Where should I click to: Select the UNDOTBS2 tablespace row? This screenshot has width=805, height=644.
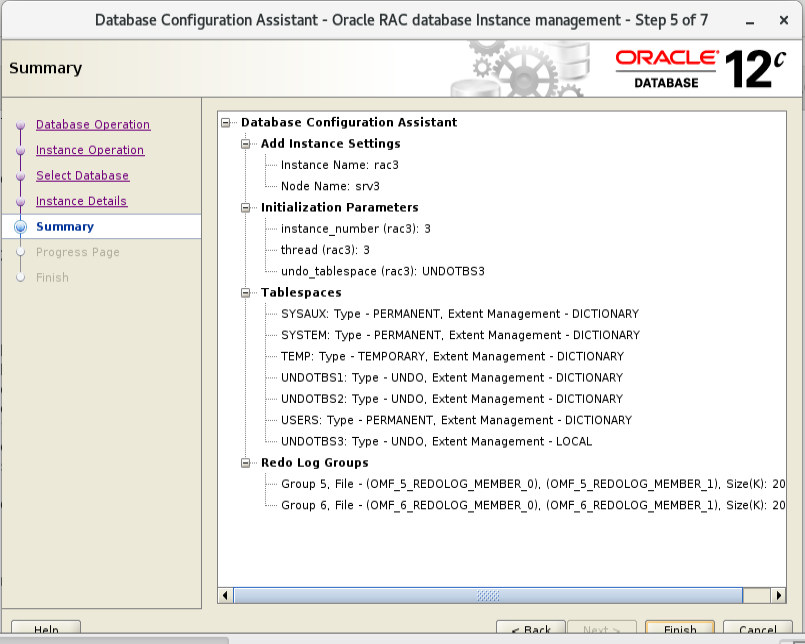[452, 399]
